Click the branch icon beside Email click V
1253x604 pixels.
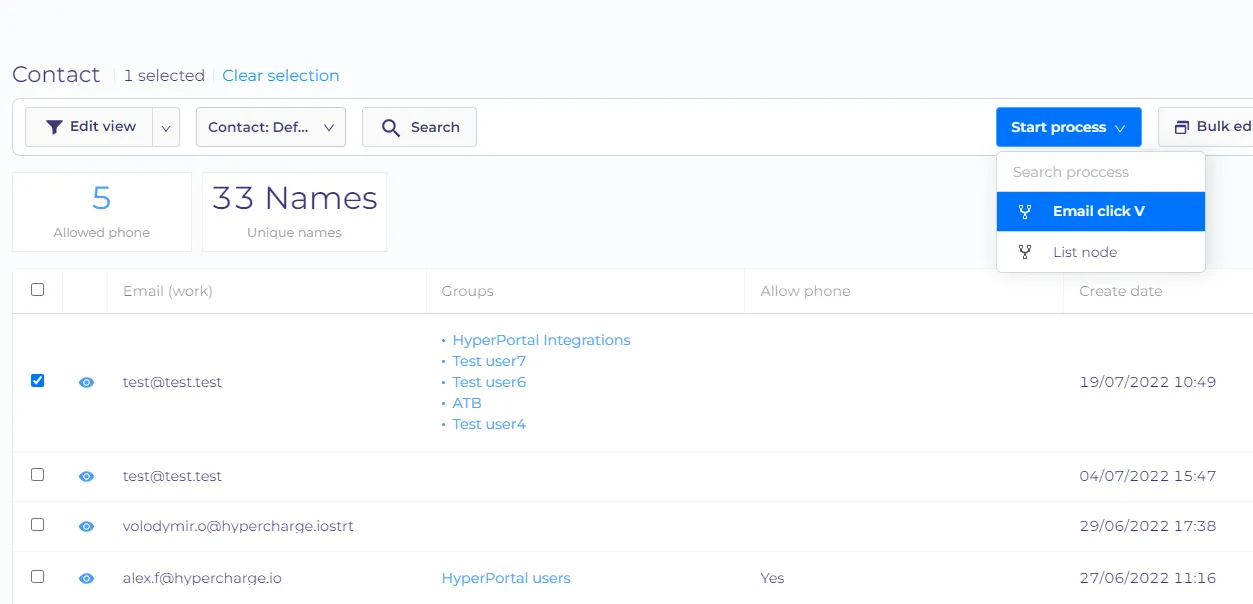coord(1025,211)
